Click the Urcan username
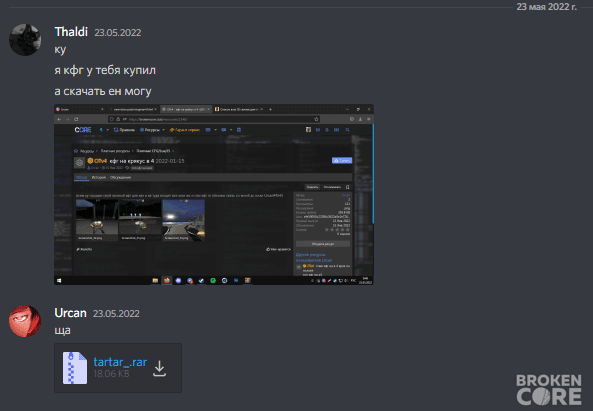593x411 pixels. [x=70, y=313]
